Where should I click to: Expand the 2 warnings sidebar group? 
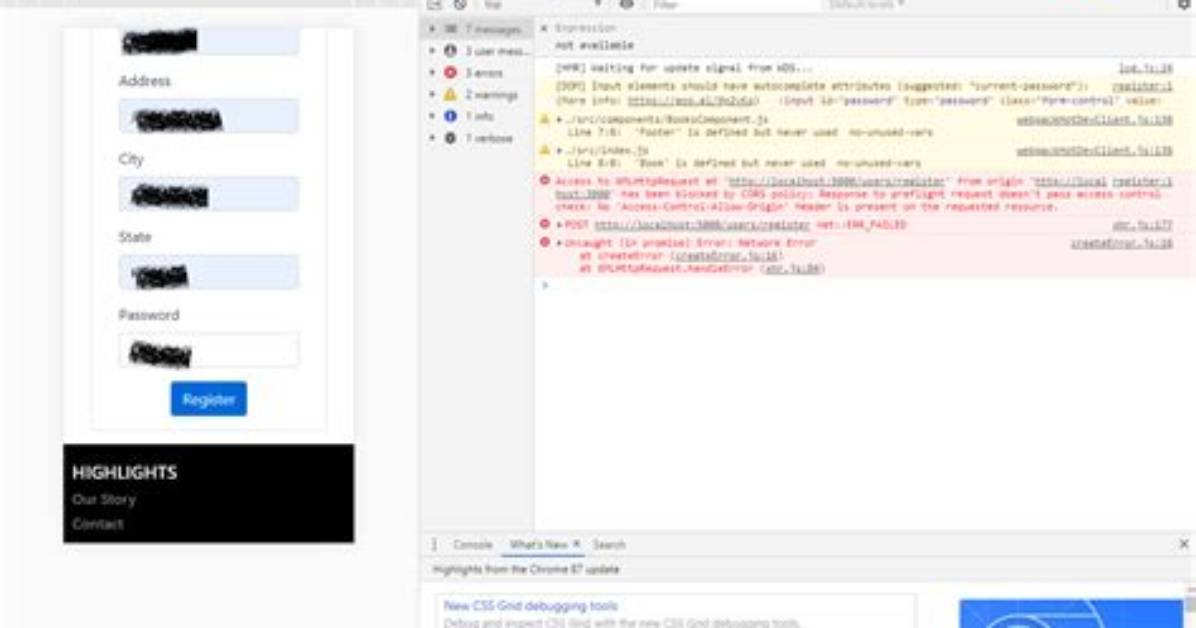tap(432, 95)
